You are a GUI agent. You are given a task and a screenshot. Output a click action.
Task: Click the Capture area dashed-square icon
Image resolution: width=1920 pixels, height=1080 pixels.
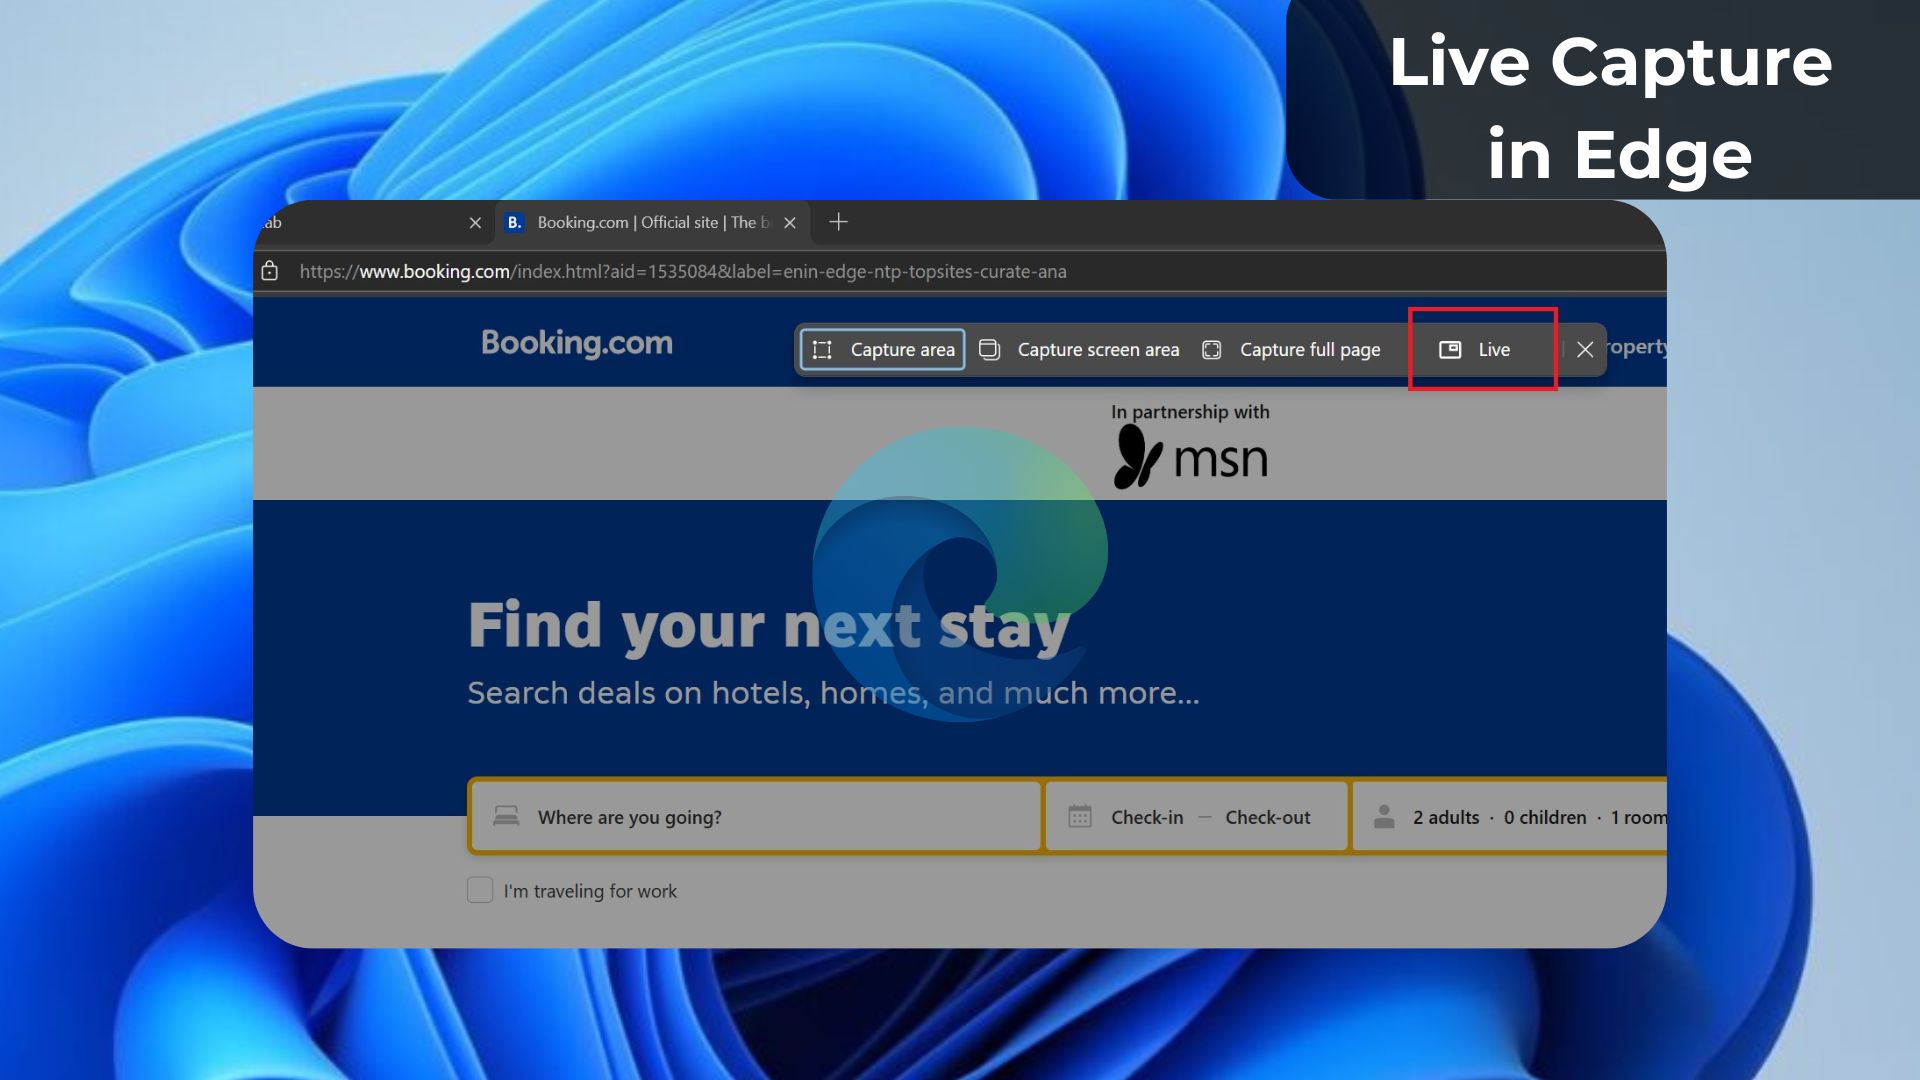(822, 350)
